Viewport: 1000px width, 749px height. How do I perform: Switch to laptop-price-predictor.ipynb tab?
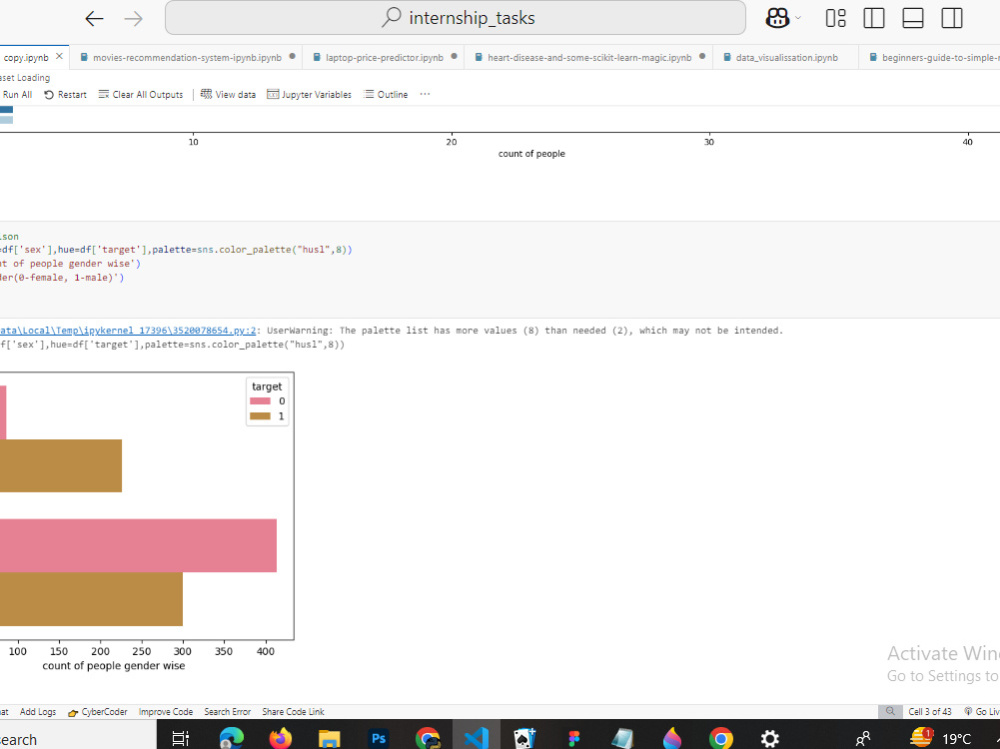(x=384, y=57)
